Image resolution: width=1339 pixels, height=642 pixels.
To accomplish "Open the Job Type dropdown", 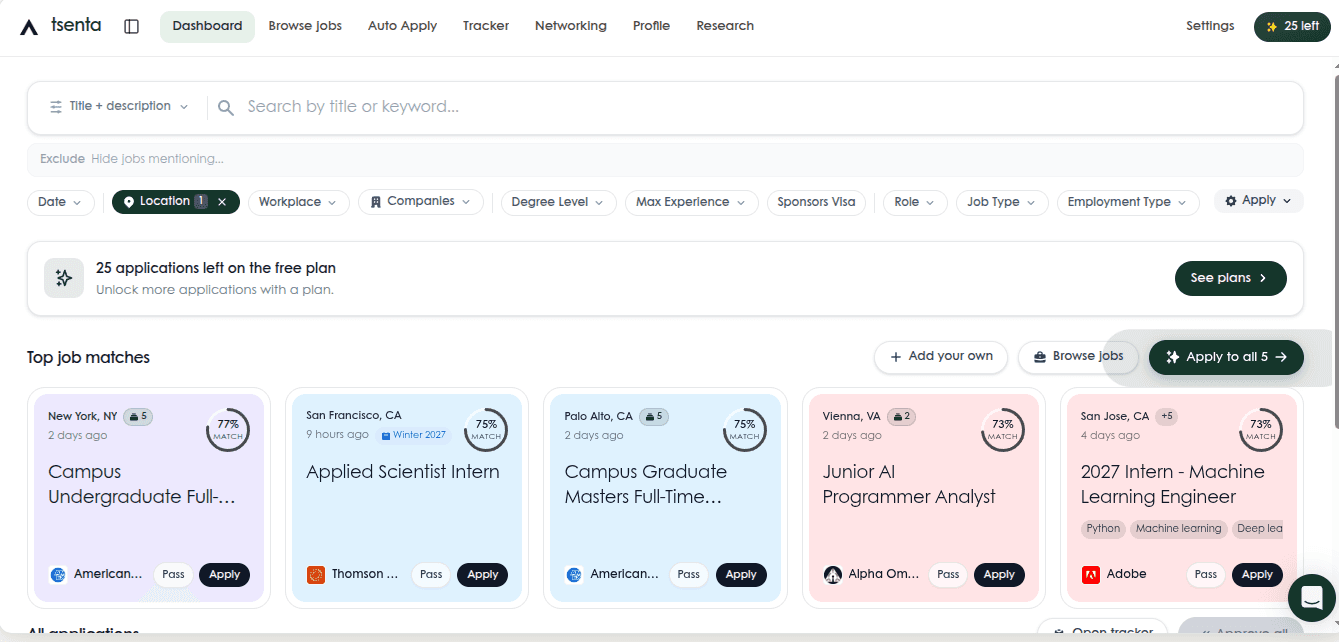I will (x=1002, y=202).
